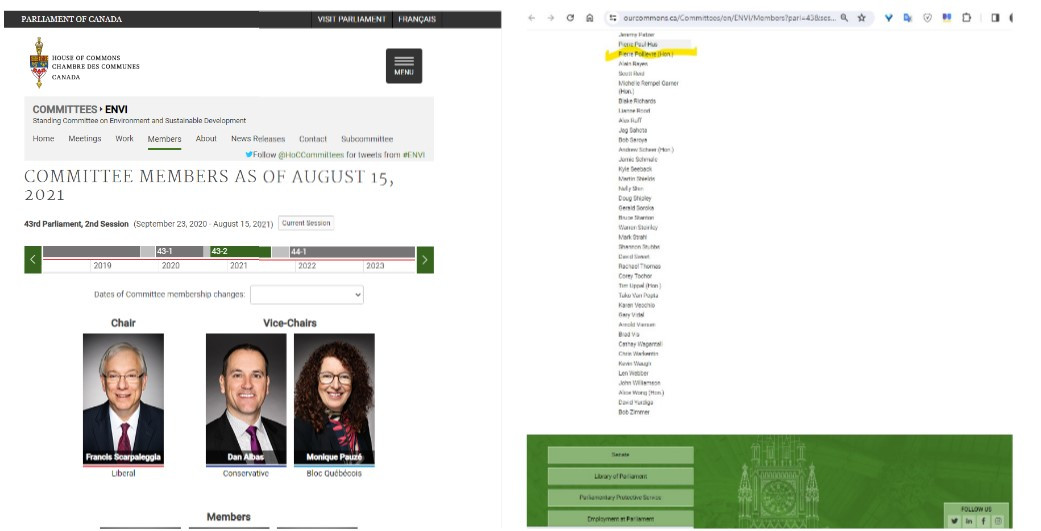Bookmark this page with the star icon
Viewport: 1041px width, 531px height.
[861, 18]
